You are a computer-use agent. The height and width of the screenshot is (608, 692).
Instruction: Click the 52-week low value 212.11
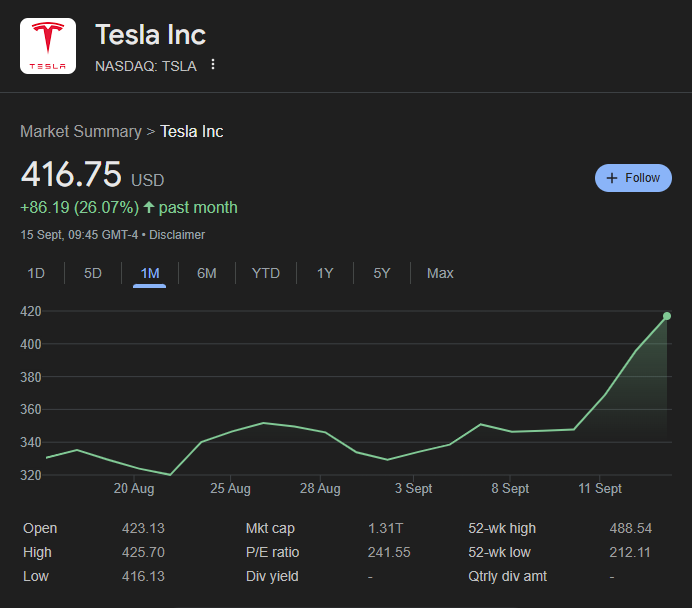(630, 552)
